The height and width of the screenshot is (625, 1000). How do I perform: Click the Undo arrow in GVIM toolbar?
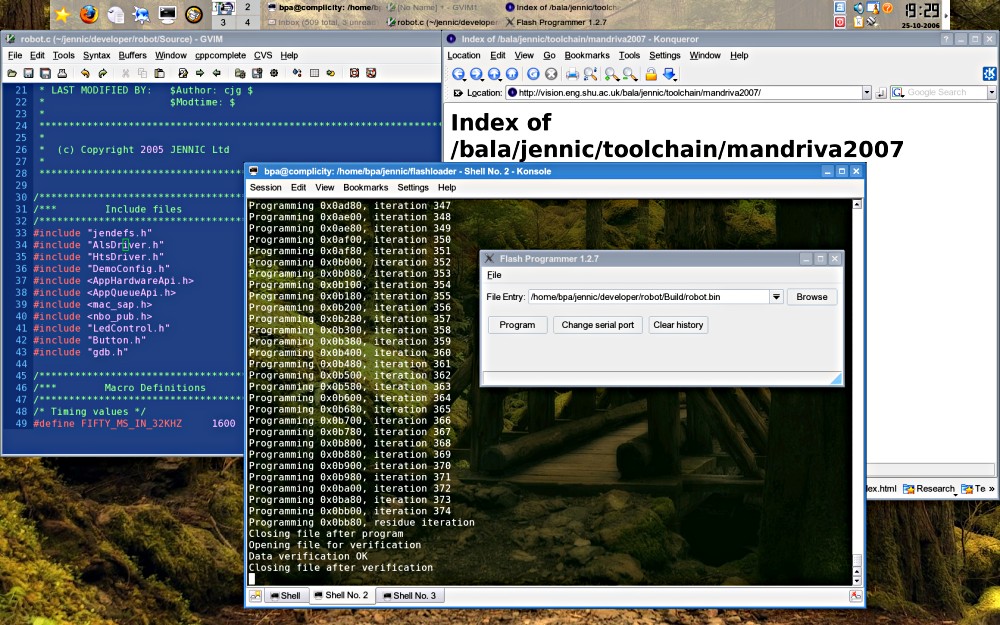[x=85, y=73]
